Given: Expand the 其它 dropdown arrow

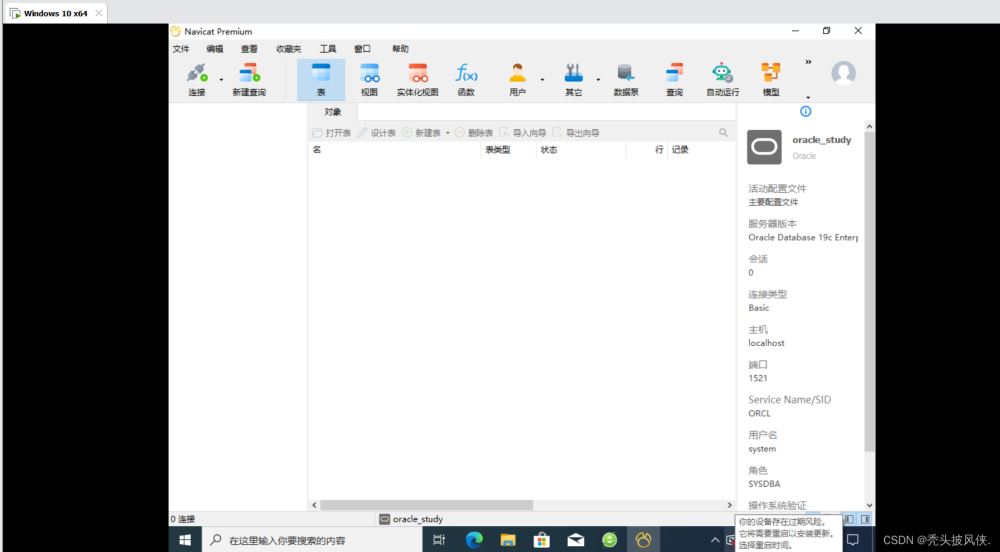Looking at the screenshot, I should pyautogui.click(x=598, y=80).
